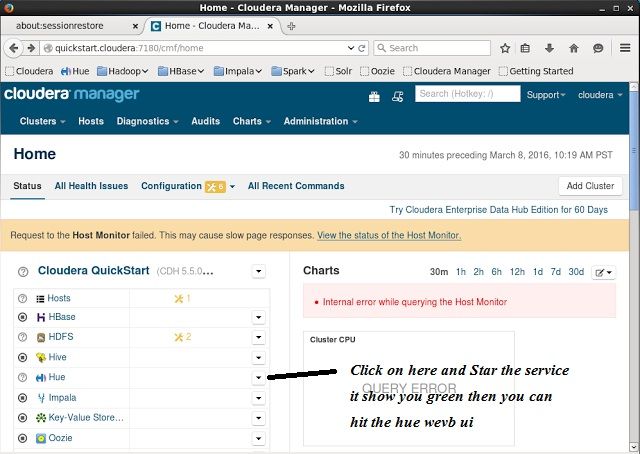The height and width of the screenshot is (454, 640).
Task: Open the Clusters menu
Action: pos(42,121)
